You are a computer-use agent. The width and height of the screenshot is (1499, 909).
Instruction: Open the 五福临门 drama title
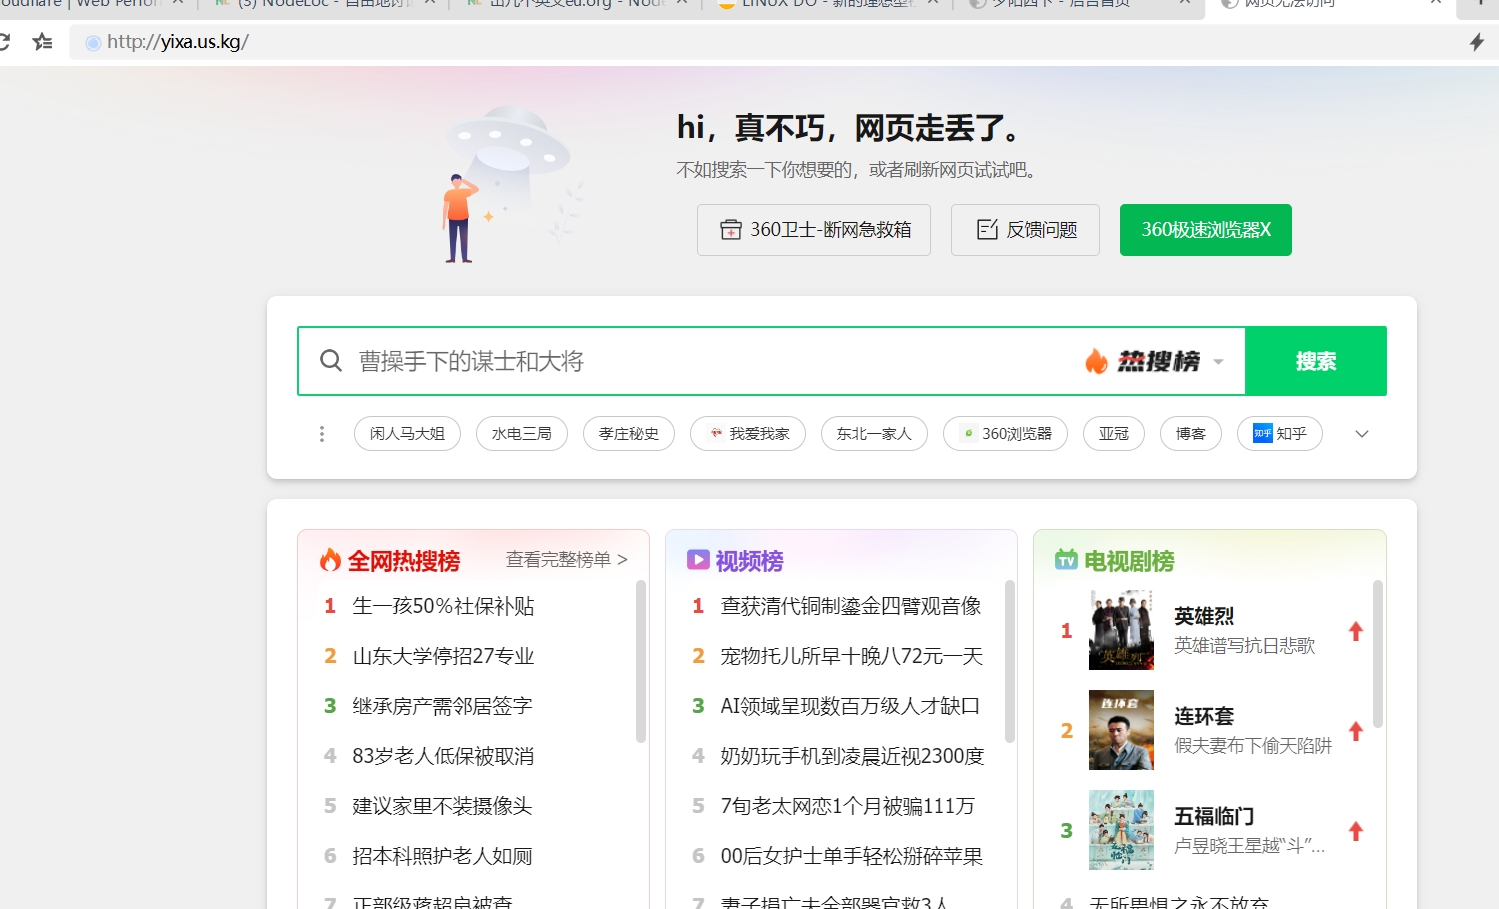pos(1214,816)
